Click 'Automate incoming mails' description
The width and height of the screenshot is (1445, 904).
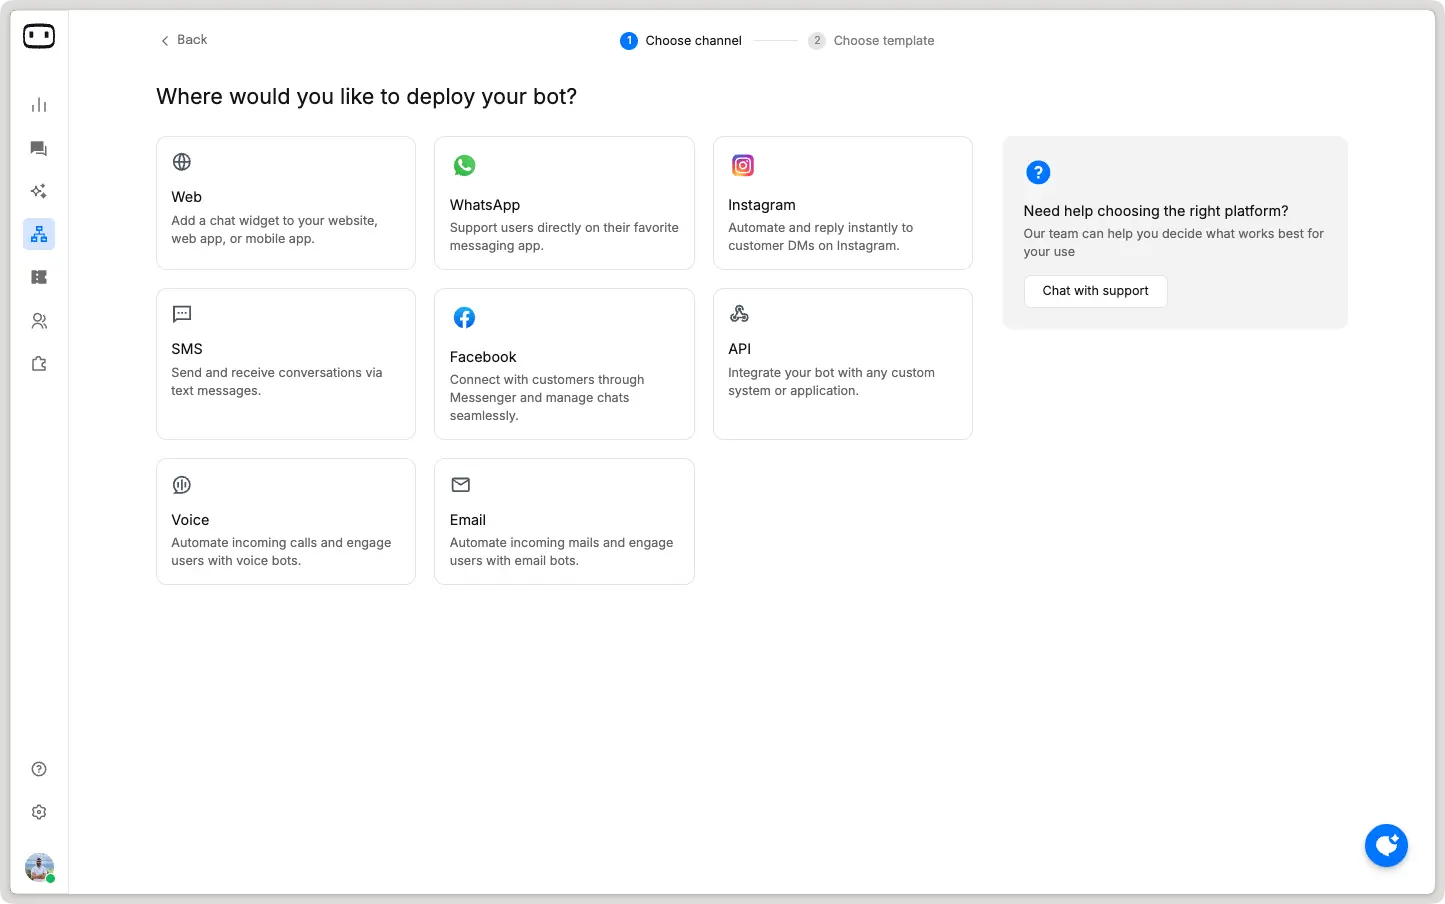(x=561, y=552)
